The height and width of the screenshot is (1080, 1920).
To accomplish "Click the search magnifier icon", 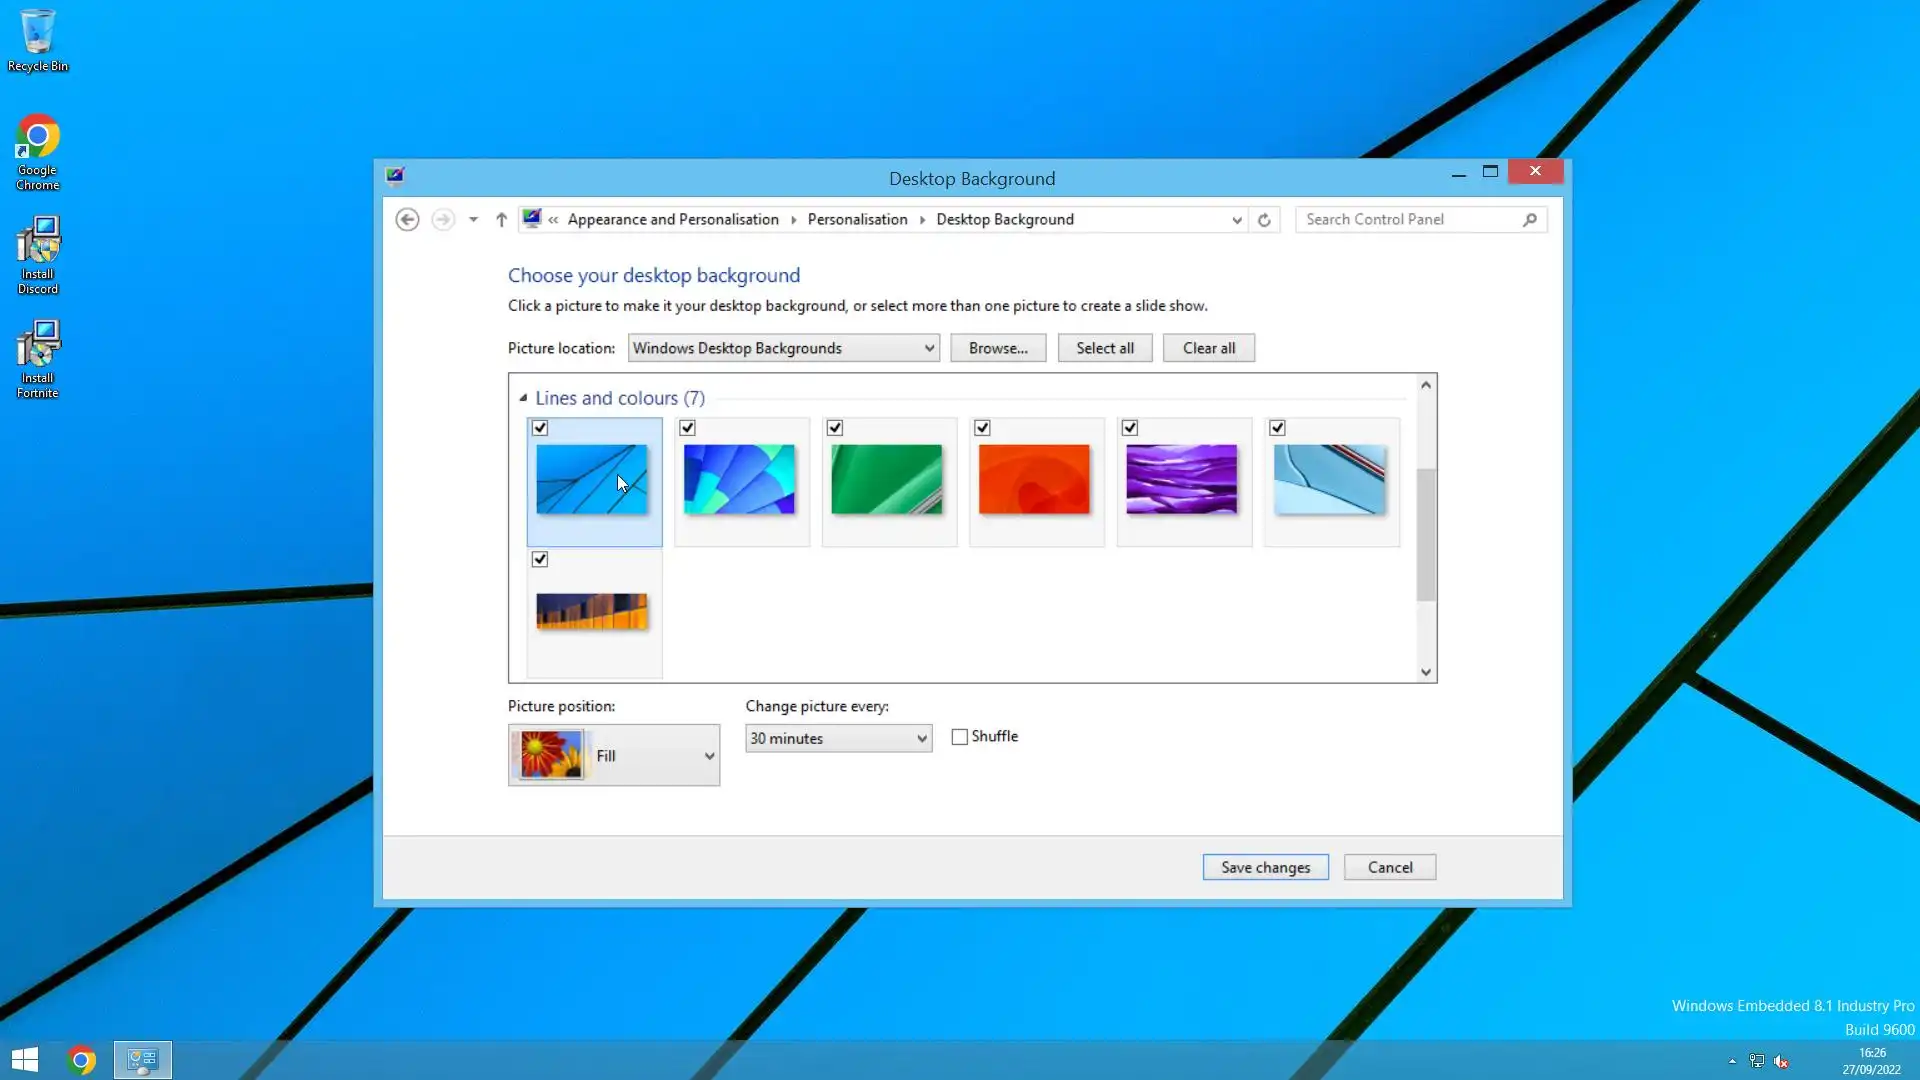I will point(1529,220).
